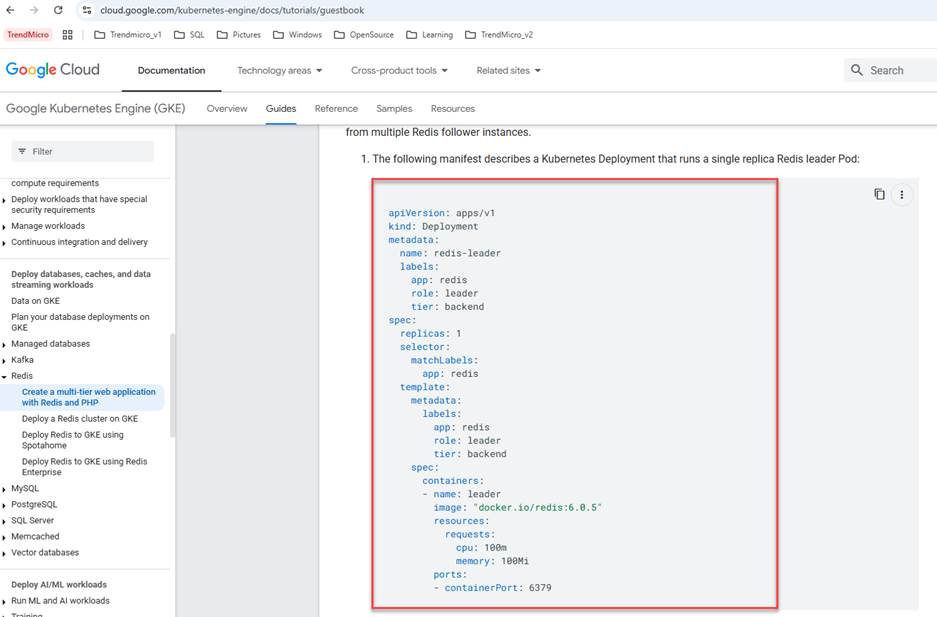Expand the Memcached section

pyautogui.click(x=35, y=537)
